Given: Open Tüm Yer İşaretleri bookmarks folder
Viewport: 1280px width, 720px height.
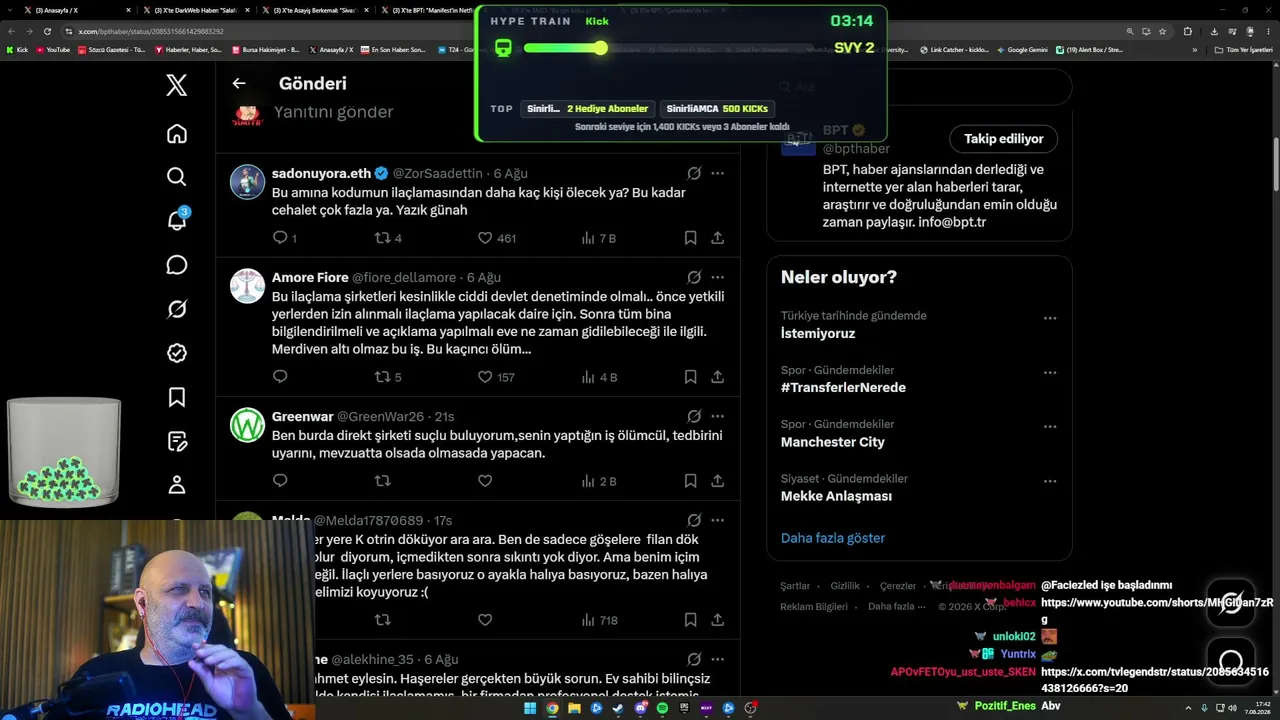Looking at the screenshot, I should coord(1245,49).
